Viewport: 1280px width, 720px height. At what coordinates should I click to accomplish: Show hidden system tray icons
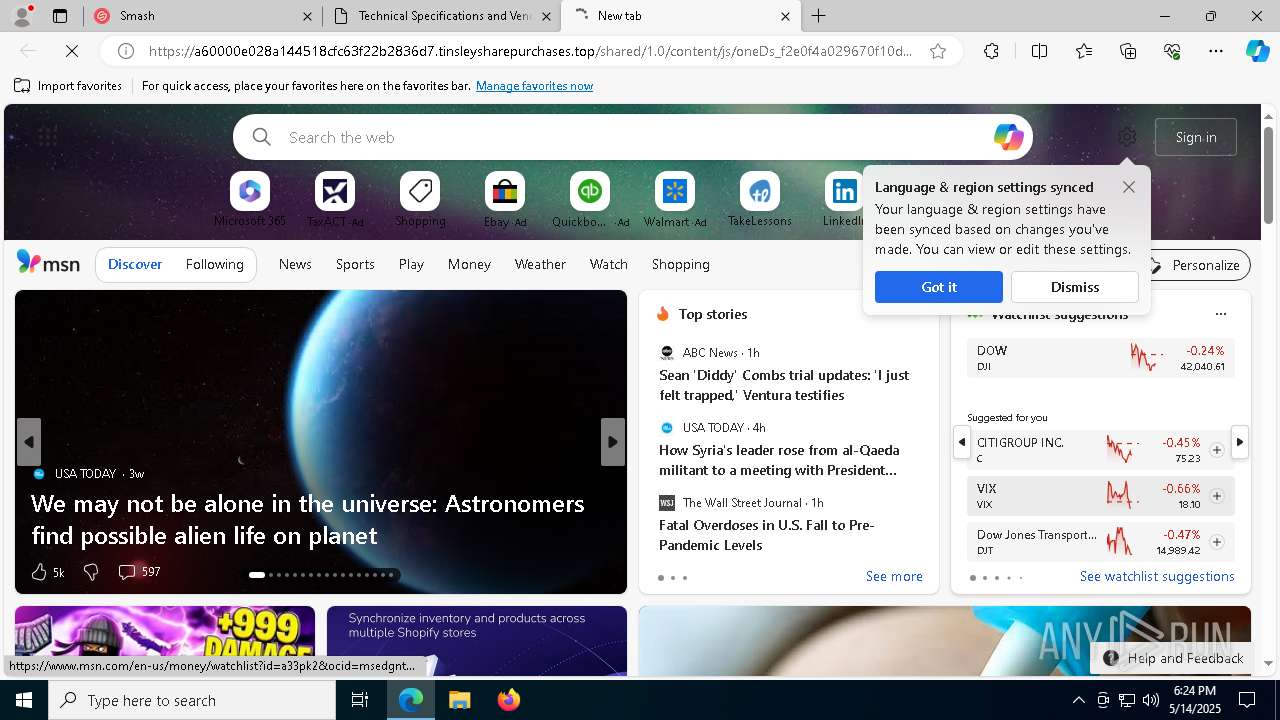(x=1078, y=700)
